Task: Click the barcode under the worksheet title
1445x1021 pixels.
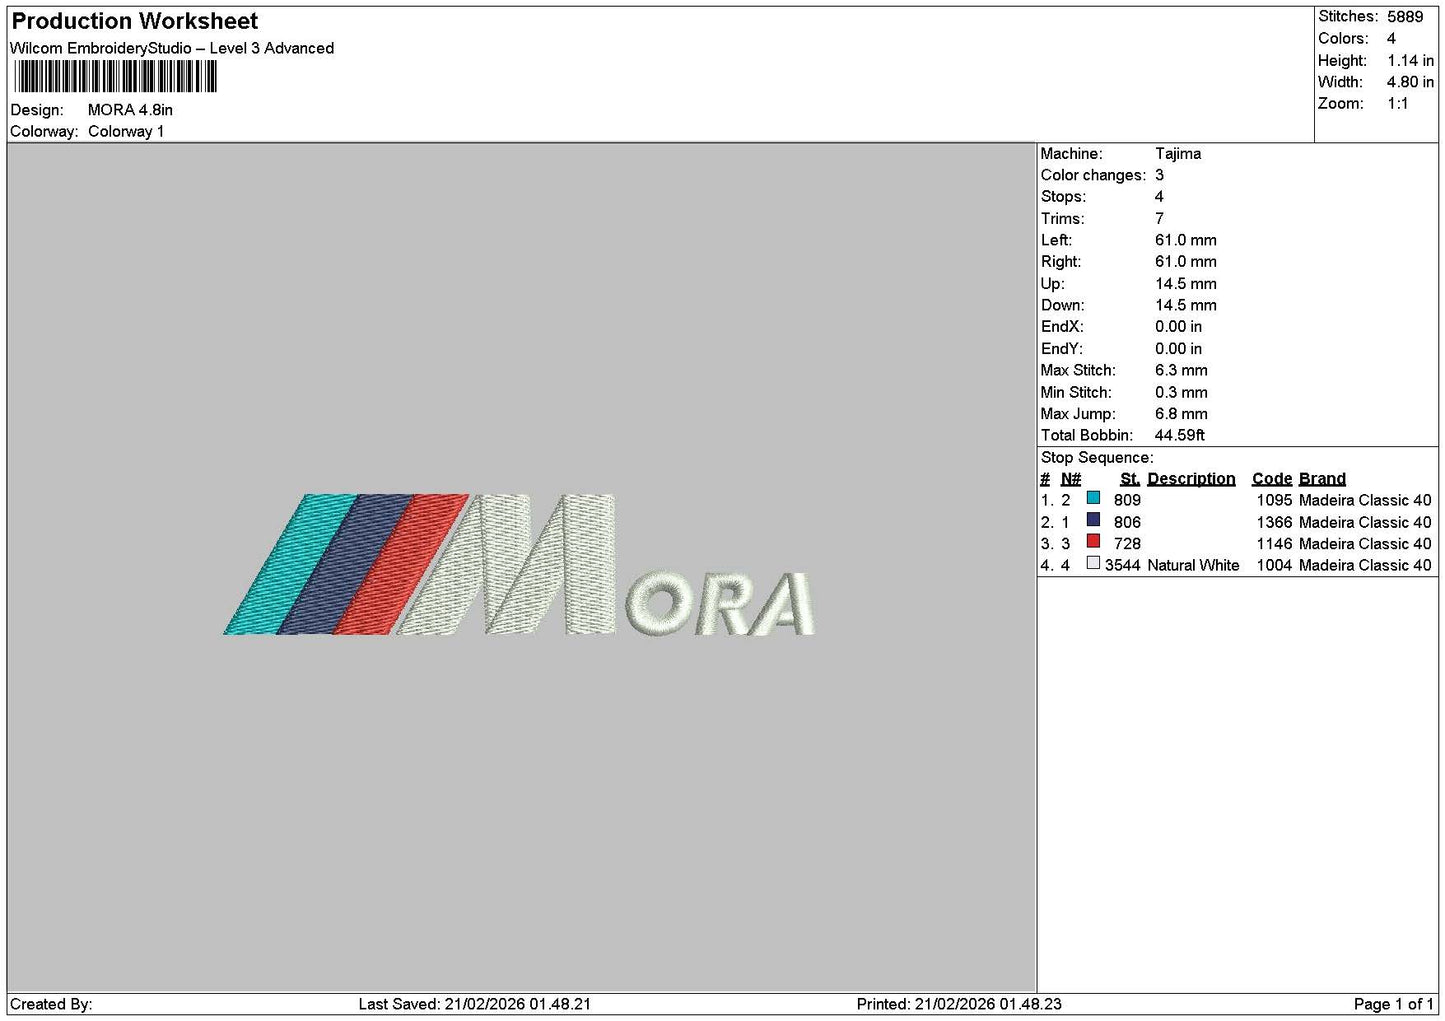Action: pyautogui.click(x=114, y=77)
